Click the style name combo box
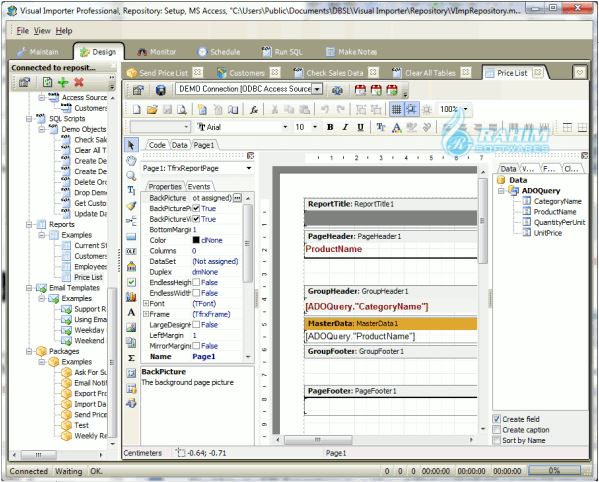The width and height of the screenshot is (599, 482). click(160, 127)
